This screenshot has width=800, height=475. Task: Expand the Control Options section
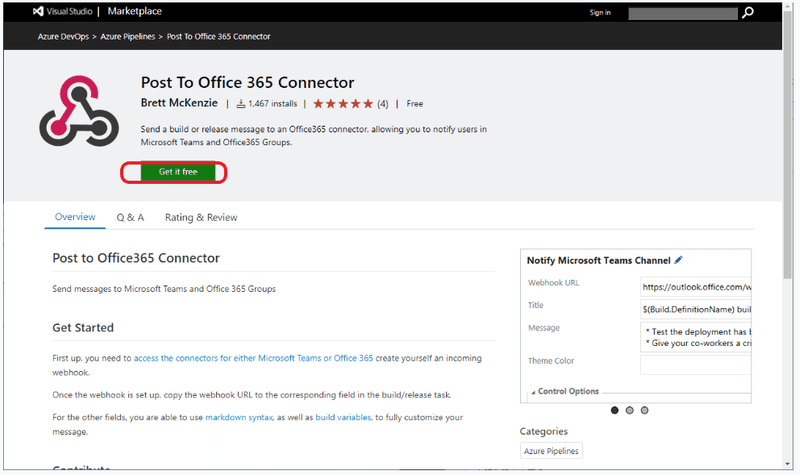(565, 391)
